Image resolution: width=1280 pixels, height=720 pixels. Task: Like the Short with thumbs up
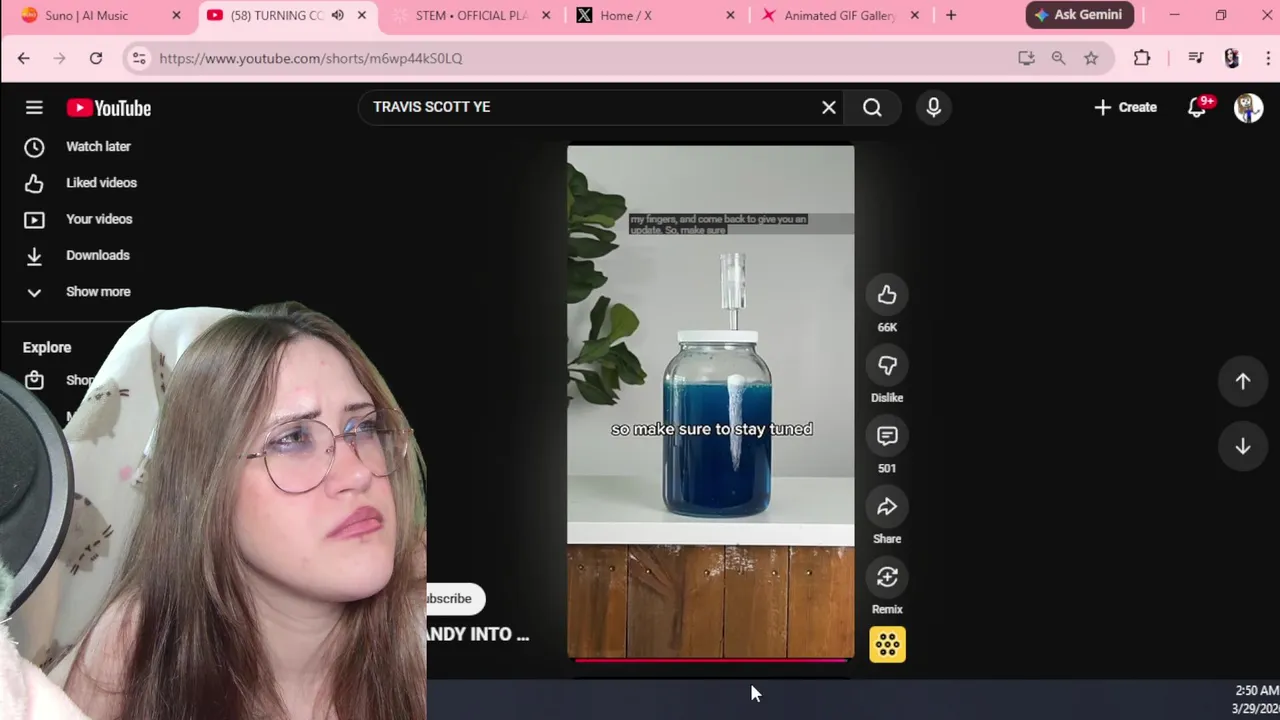tap(887, 295)
